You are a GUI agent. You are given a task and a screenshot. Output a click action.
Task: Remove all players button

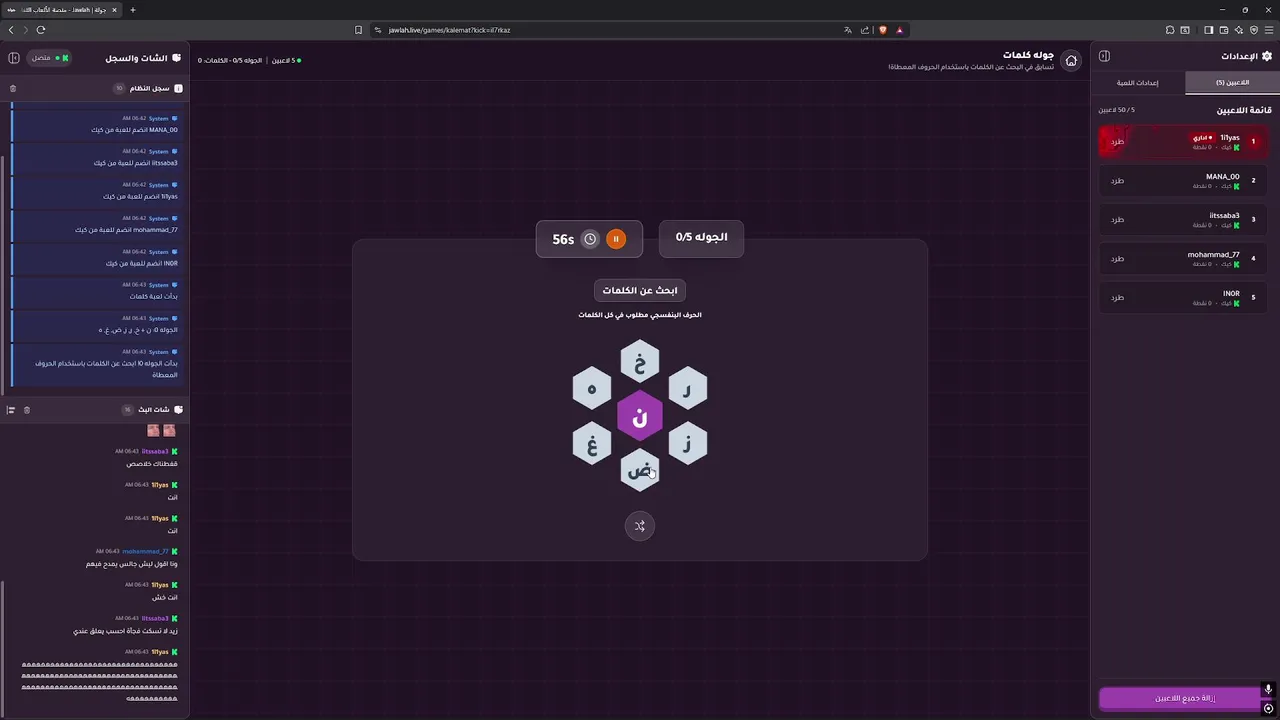[x=1185, y=698]
